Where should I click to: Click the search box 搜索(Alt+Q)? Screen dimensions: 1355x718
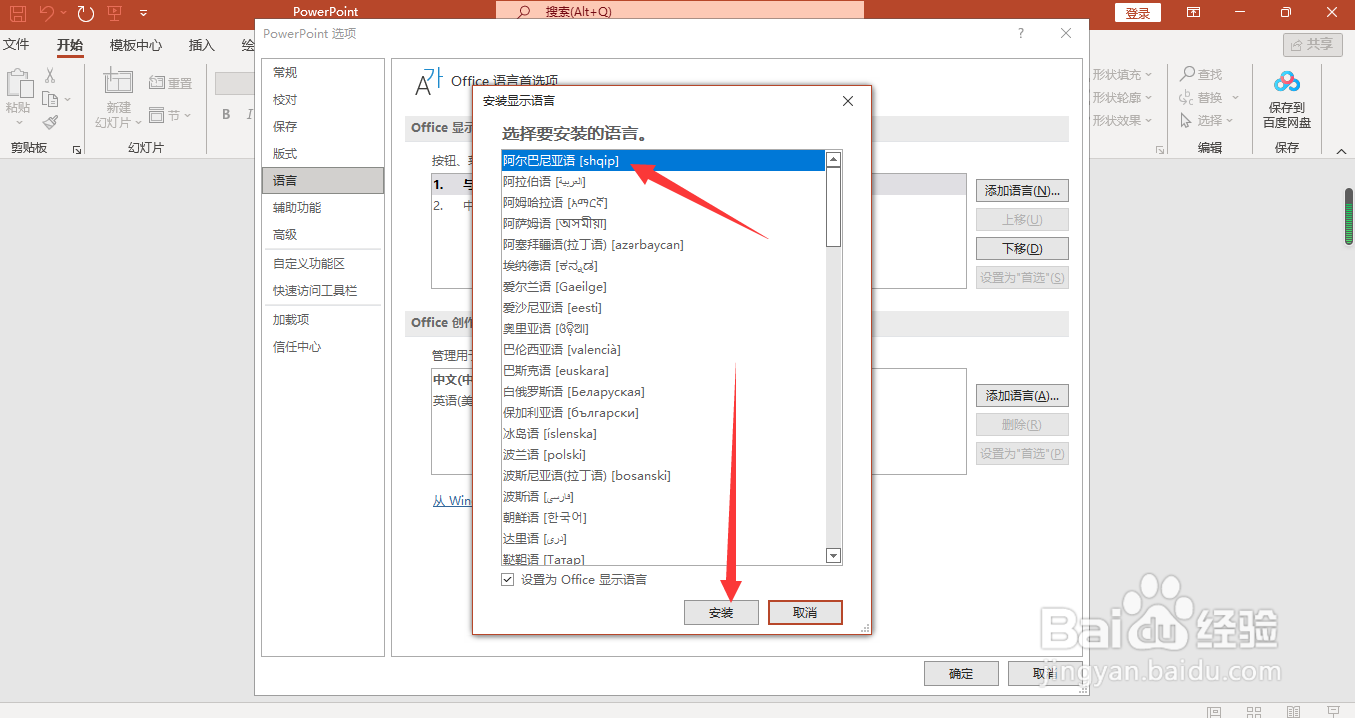[680, 12]
